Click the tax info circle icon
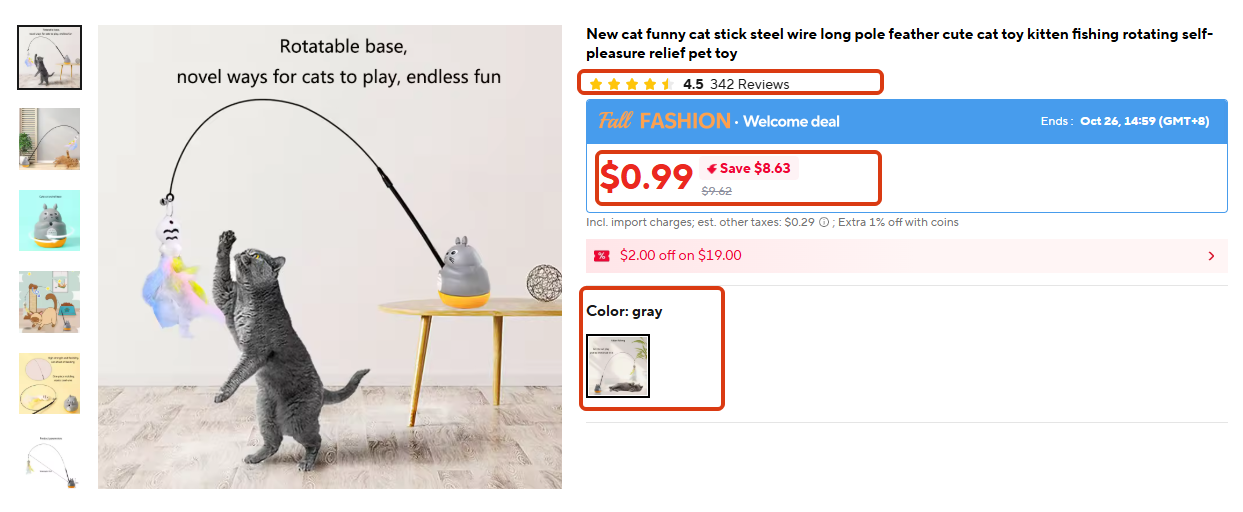This screenshot has width=1243, height=512. coord(824,223)
